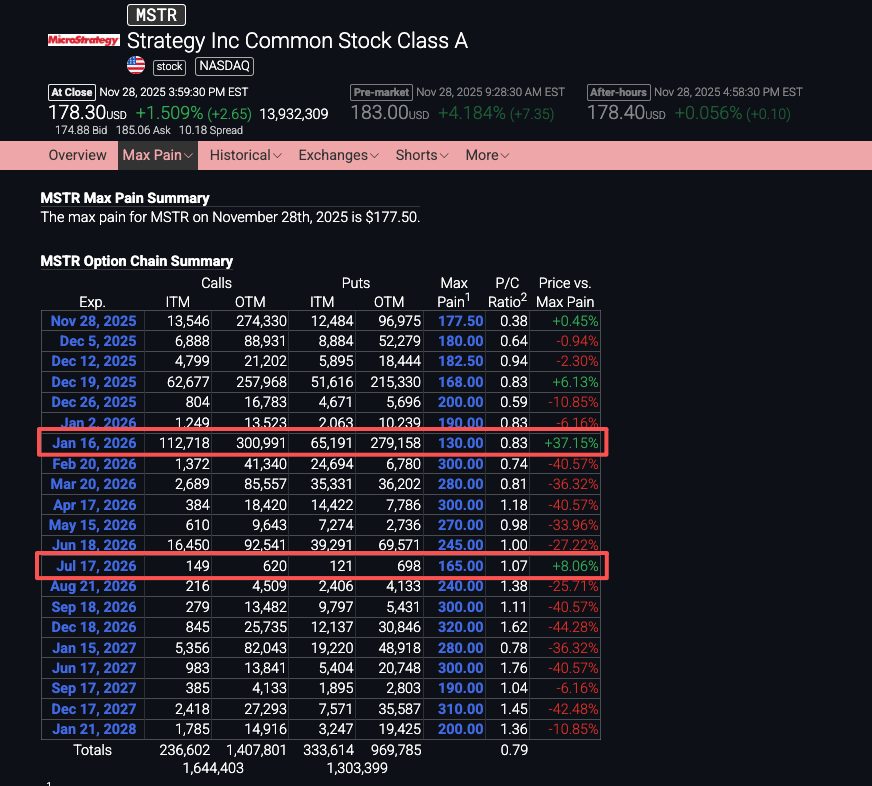Click the US flag icon
Screen dimensions: 872x786
point(136,66)
